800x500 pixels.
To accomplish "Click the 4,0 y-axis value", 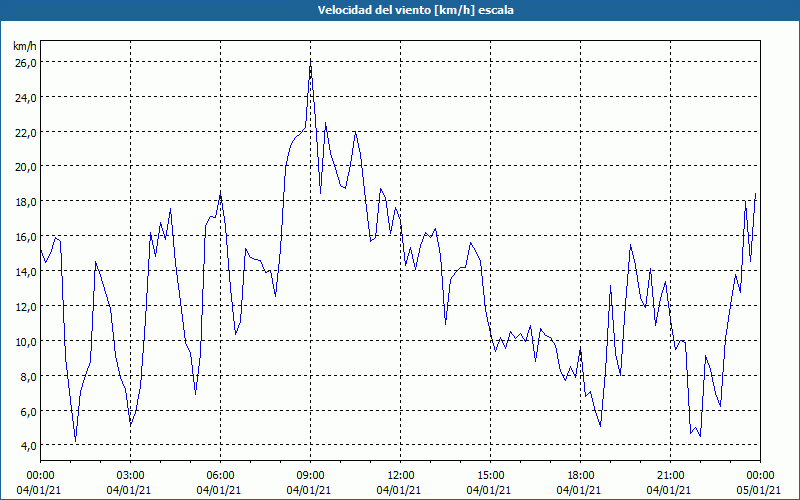I will (28, 446).
